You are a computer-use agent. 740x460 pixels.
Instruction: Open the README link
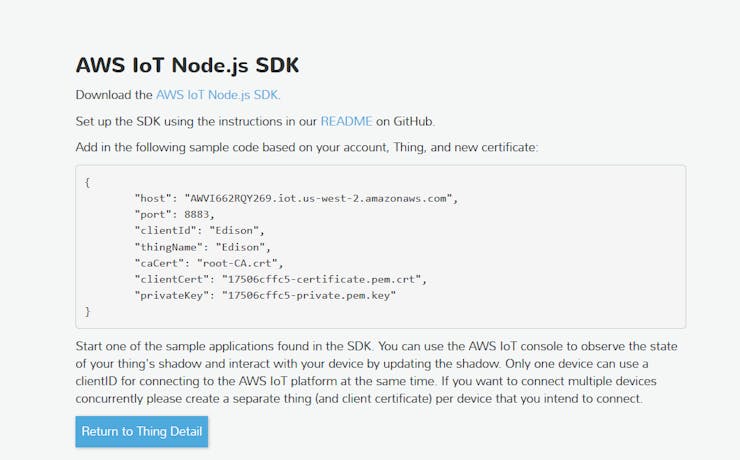click(346, 121)
